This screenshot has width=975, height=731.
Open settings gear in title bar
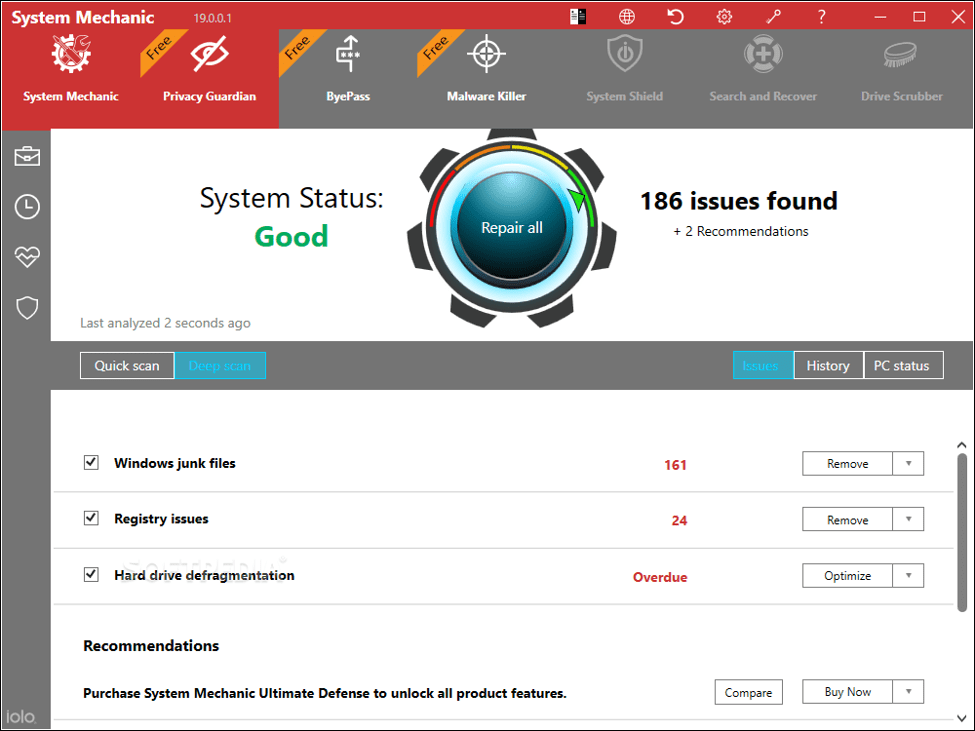(724, 17)
